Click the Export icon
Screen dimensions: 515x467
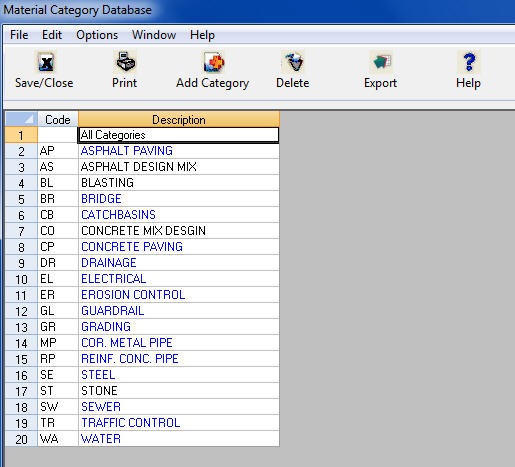[x=381, y=62]
